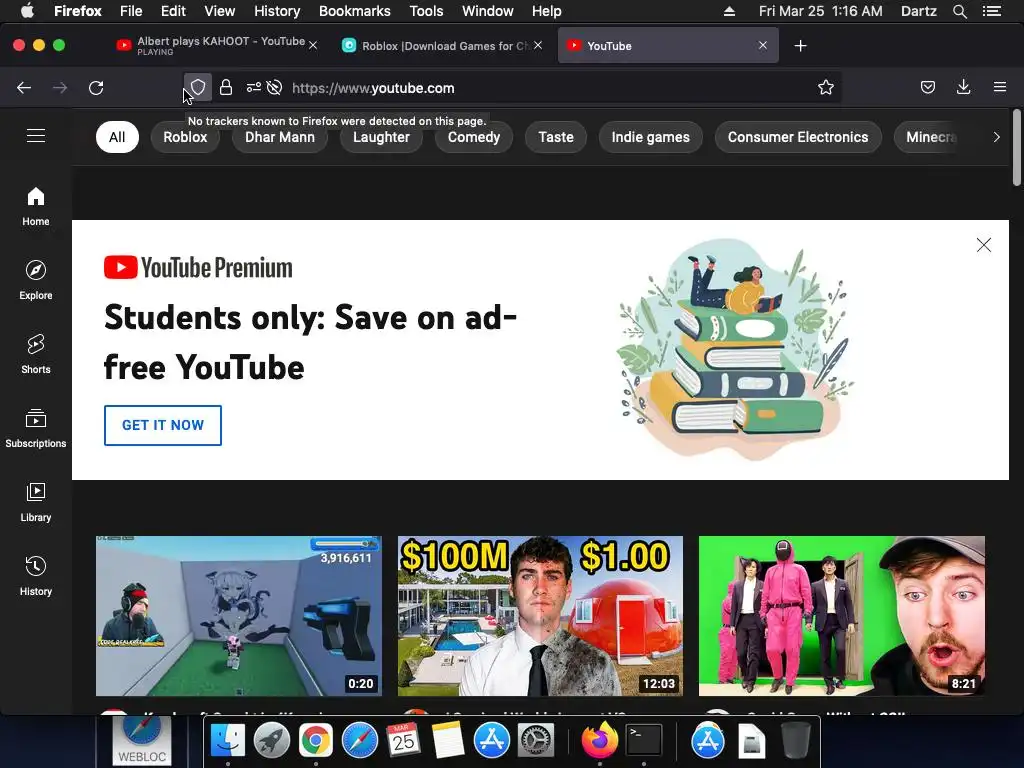
Task: Open Finder from the dock
Action: pyautogui.click(x=227, y=741)
